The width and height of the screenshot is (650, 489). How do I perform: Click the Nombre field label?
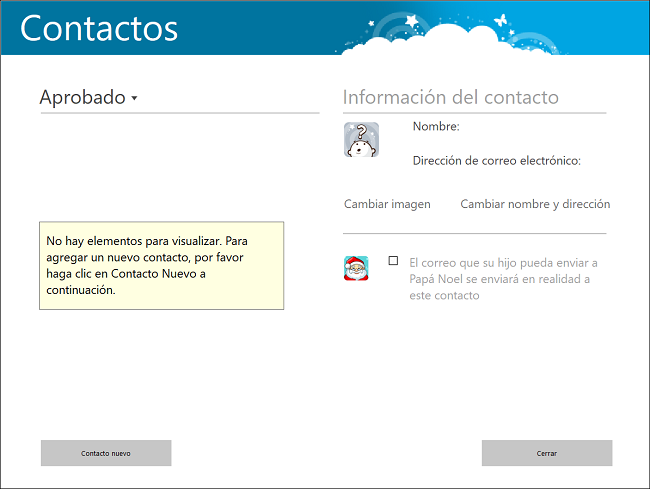pyautogui.click(x=436, y=127)
